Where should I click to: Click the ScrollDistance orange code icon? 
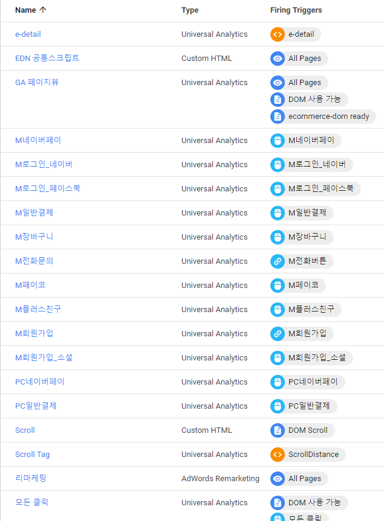(277, 454)
